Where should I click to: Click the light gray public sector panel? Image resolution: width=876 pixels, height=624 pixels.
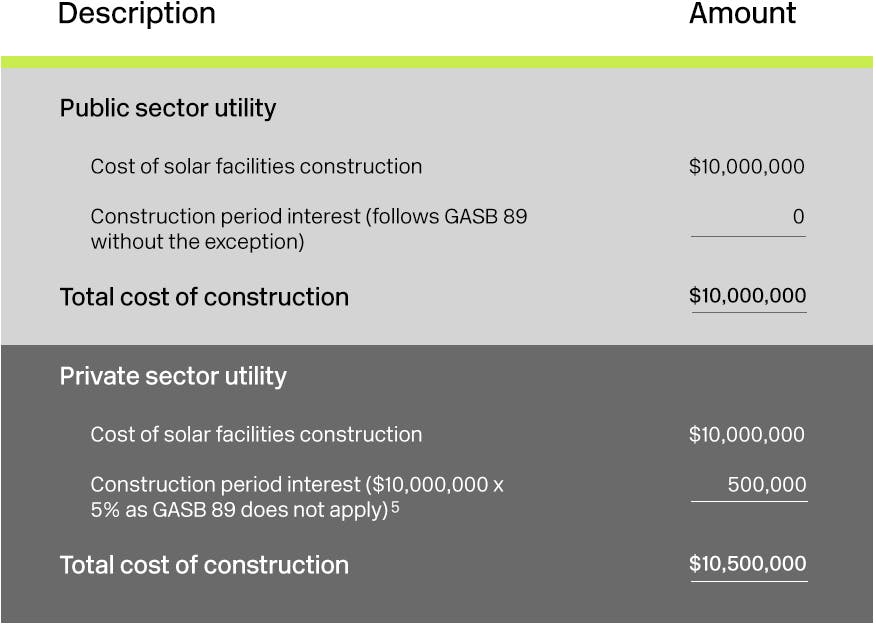tap(437, 207)
